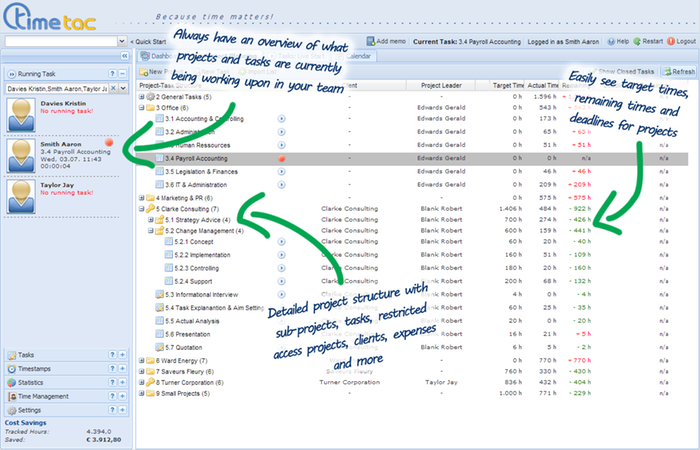700x450 pixels.
Task: Start task 3.1 Accounting & Controlling play icon
Action: [x=281, y=119]
